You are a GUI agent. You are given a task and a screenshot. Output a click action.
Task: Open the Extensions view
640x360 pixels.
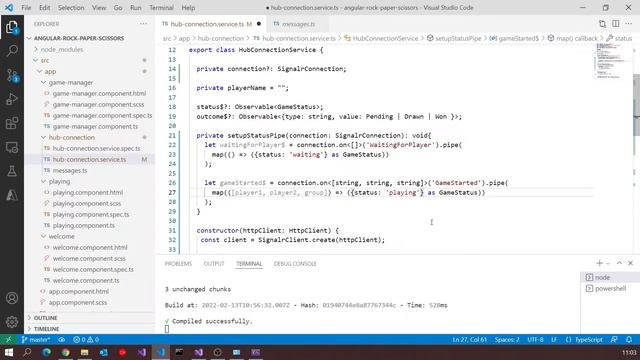click(x=12, y=123)
